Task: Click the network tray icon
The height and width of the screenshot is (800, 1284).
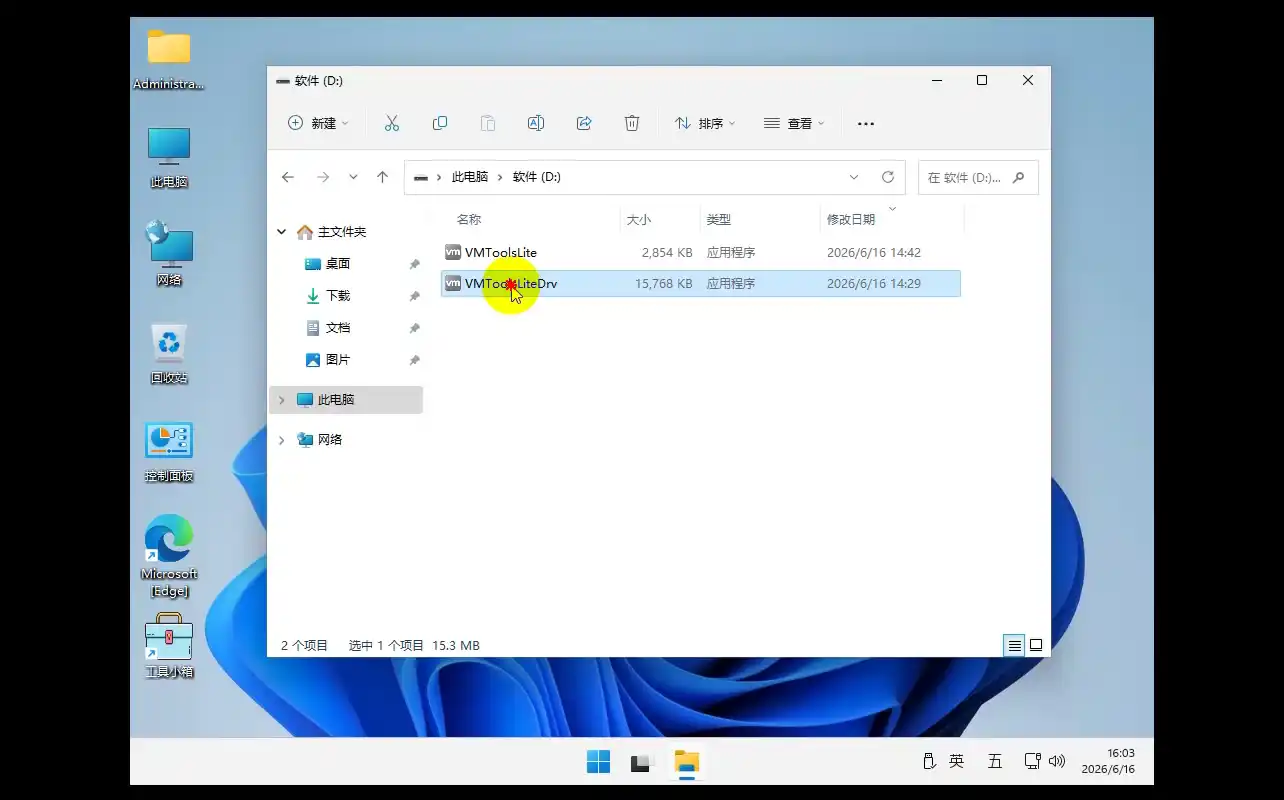Action: [x=1033, y=761]
